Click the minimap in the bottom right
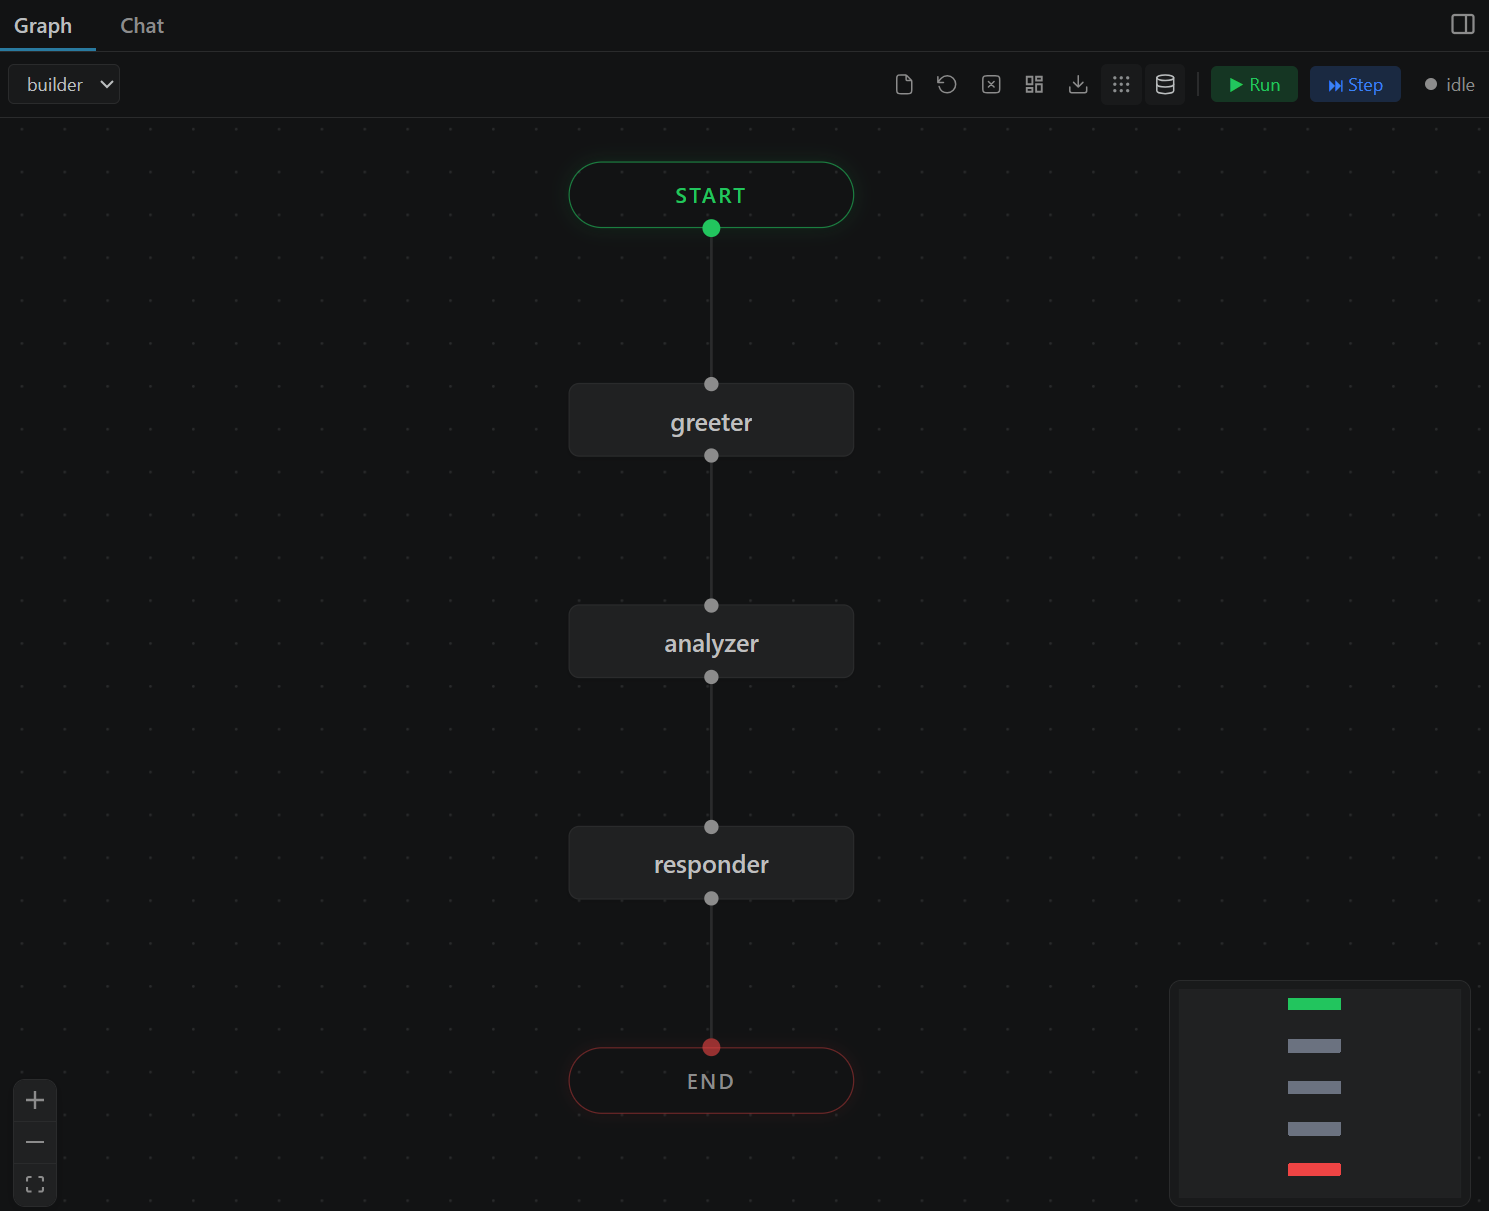The image size is (1489, 1211). pos(1318,1092)
